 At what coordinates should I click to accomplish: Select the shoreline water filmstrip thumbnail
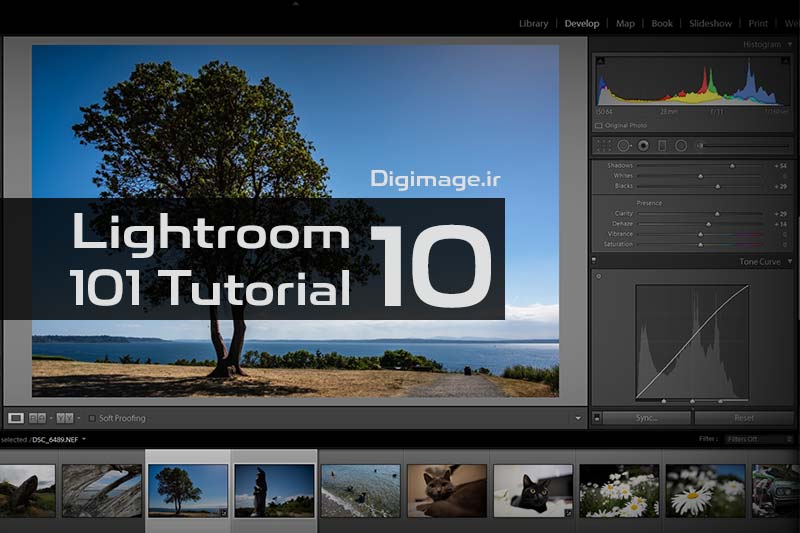coord(360,491)
